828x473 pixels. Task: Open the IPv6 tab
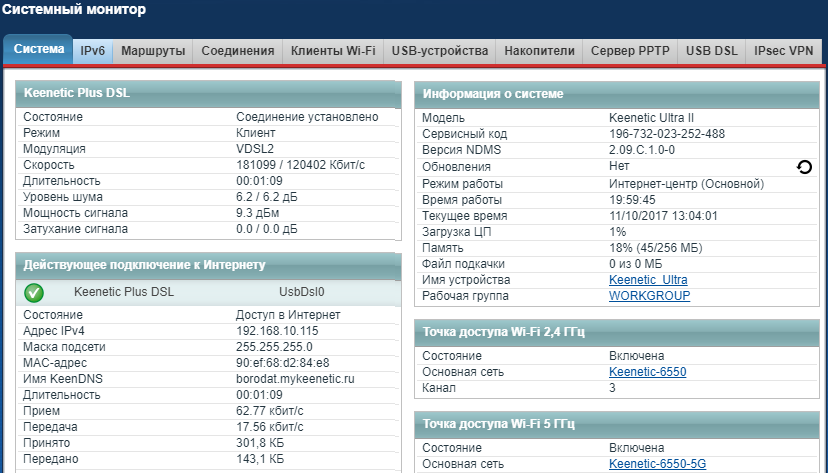pyautogui.click(x=93, y=50)
